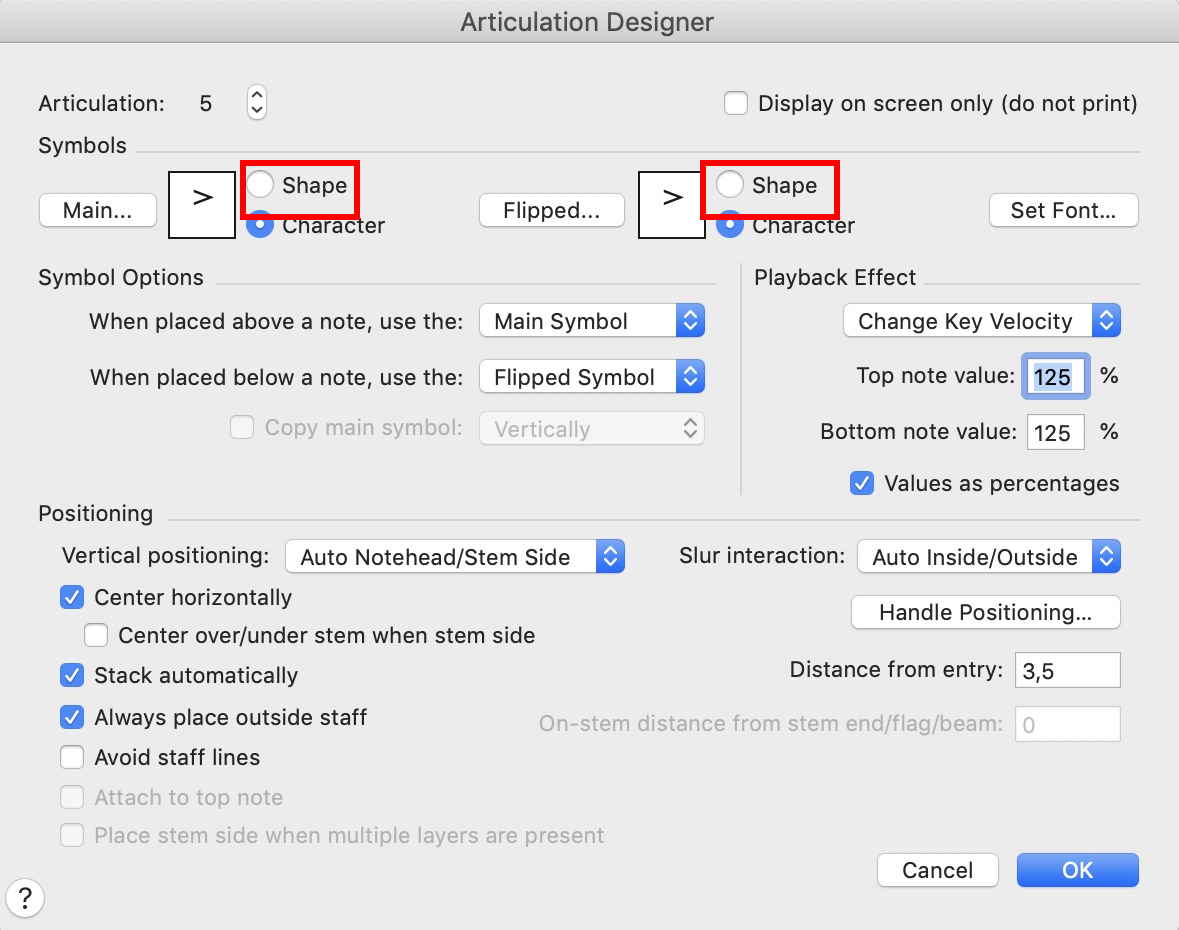Open the 'When placed below a note' dropdown
The width and height of the screenshot is (1179, 930).
[x=592, y=377]
